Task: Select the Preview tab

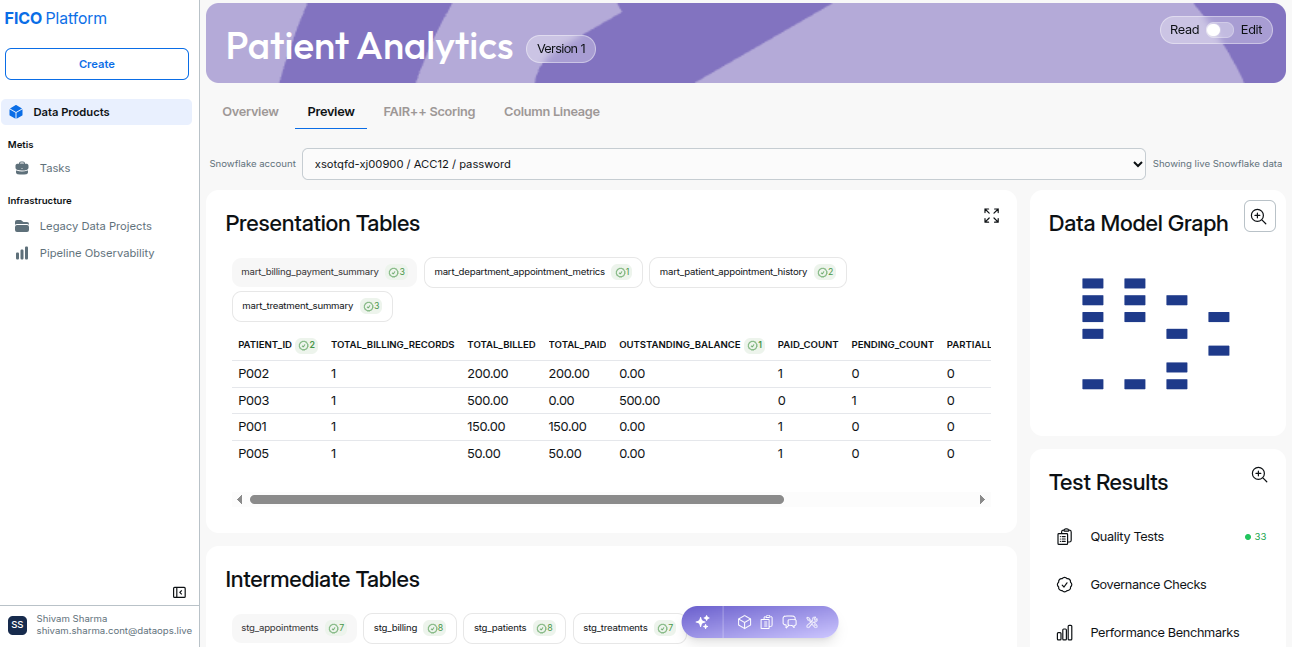Action: 331,112
